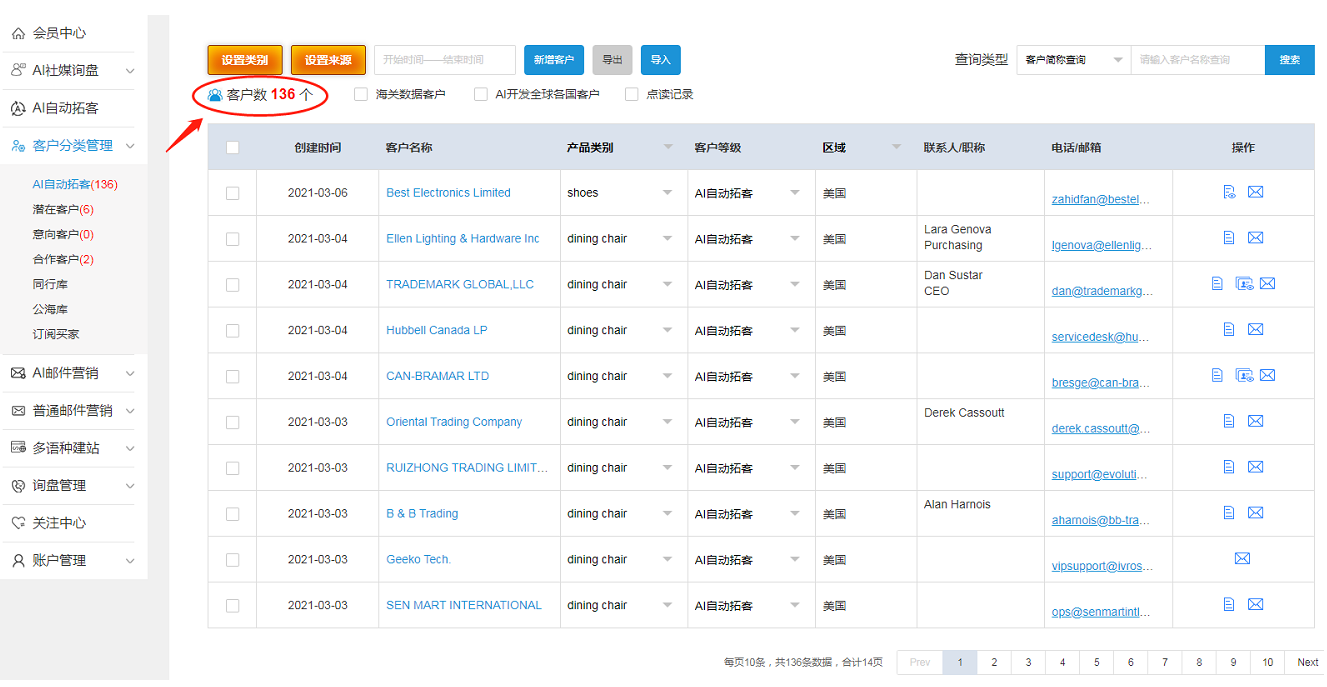This screenshot has width=1327, height=687.
Task: Go to page 5 in pagination
Action: click(1096, 662)
